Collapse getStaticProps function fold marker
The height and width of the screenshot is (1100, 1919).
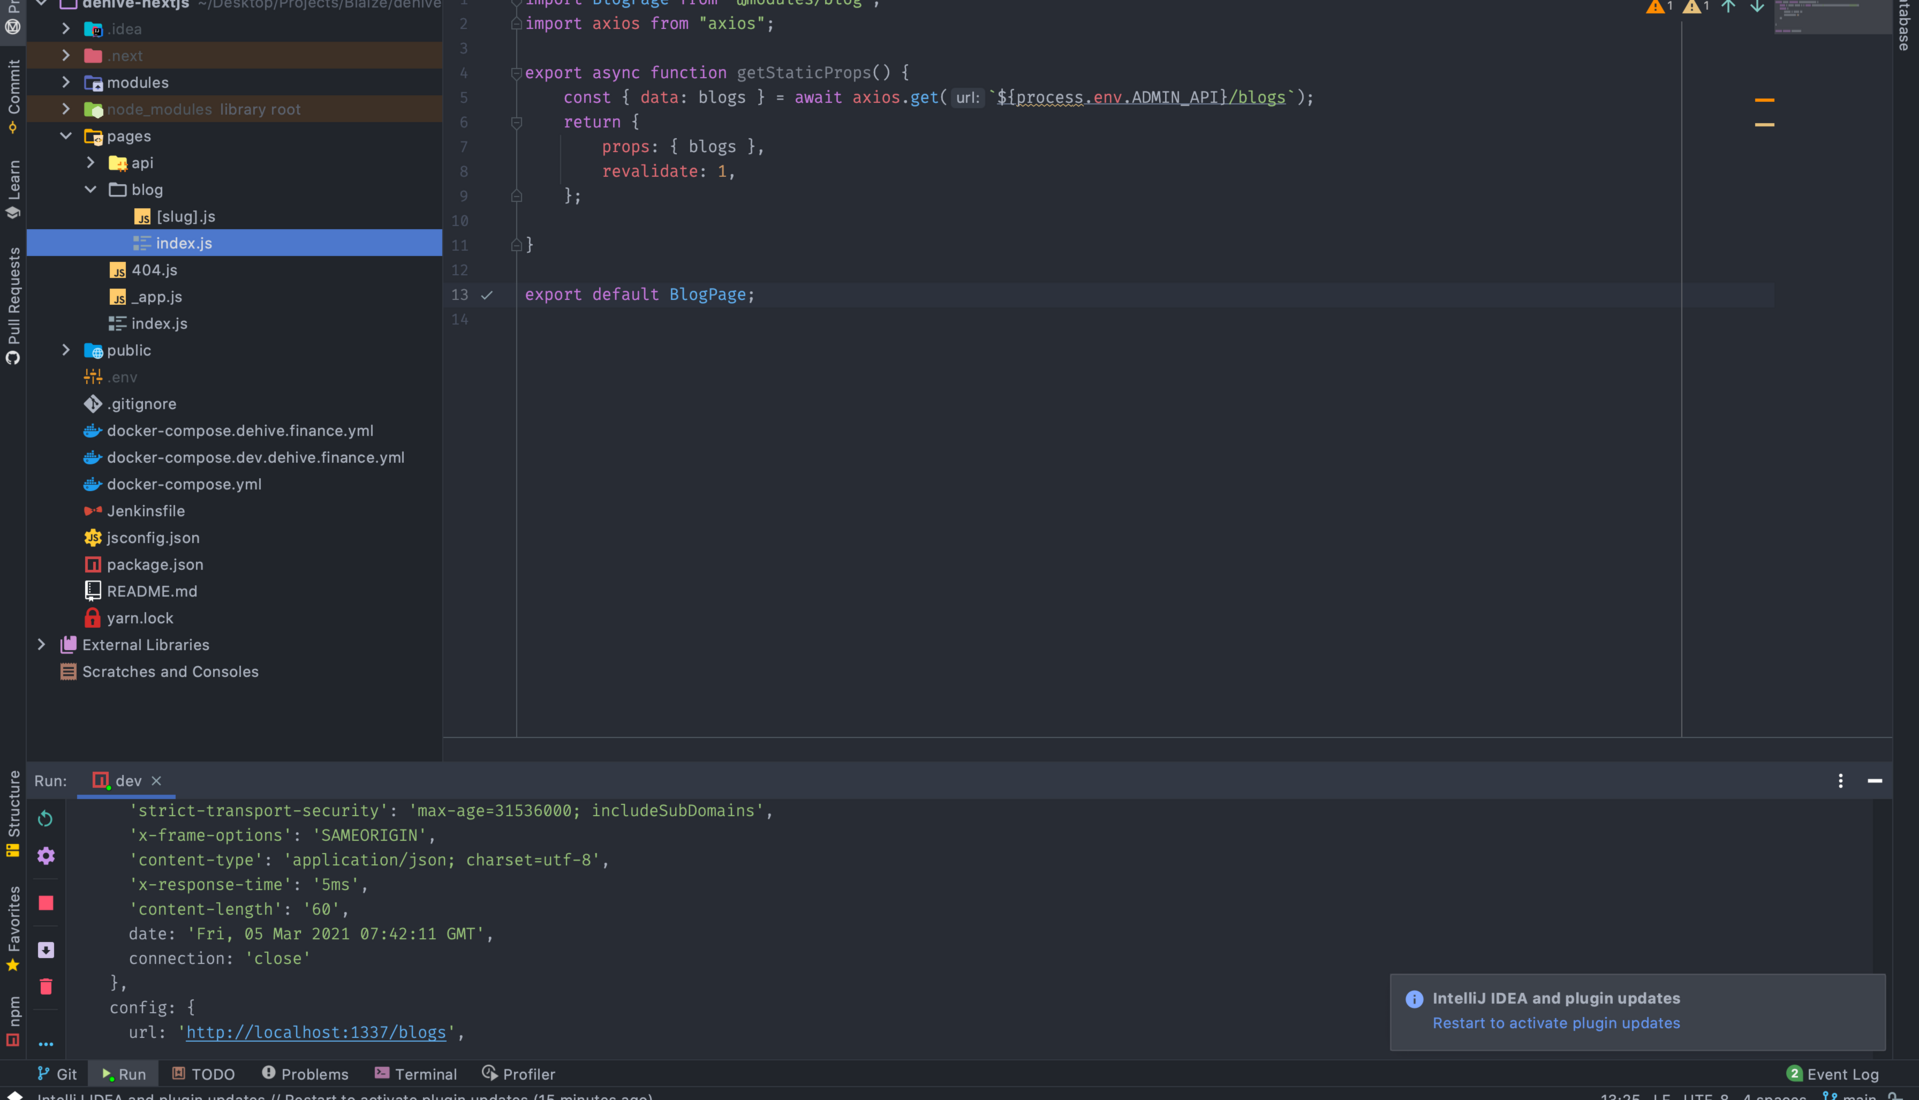coord(516,73)
